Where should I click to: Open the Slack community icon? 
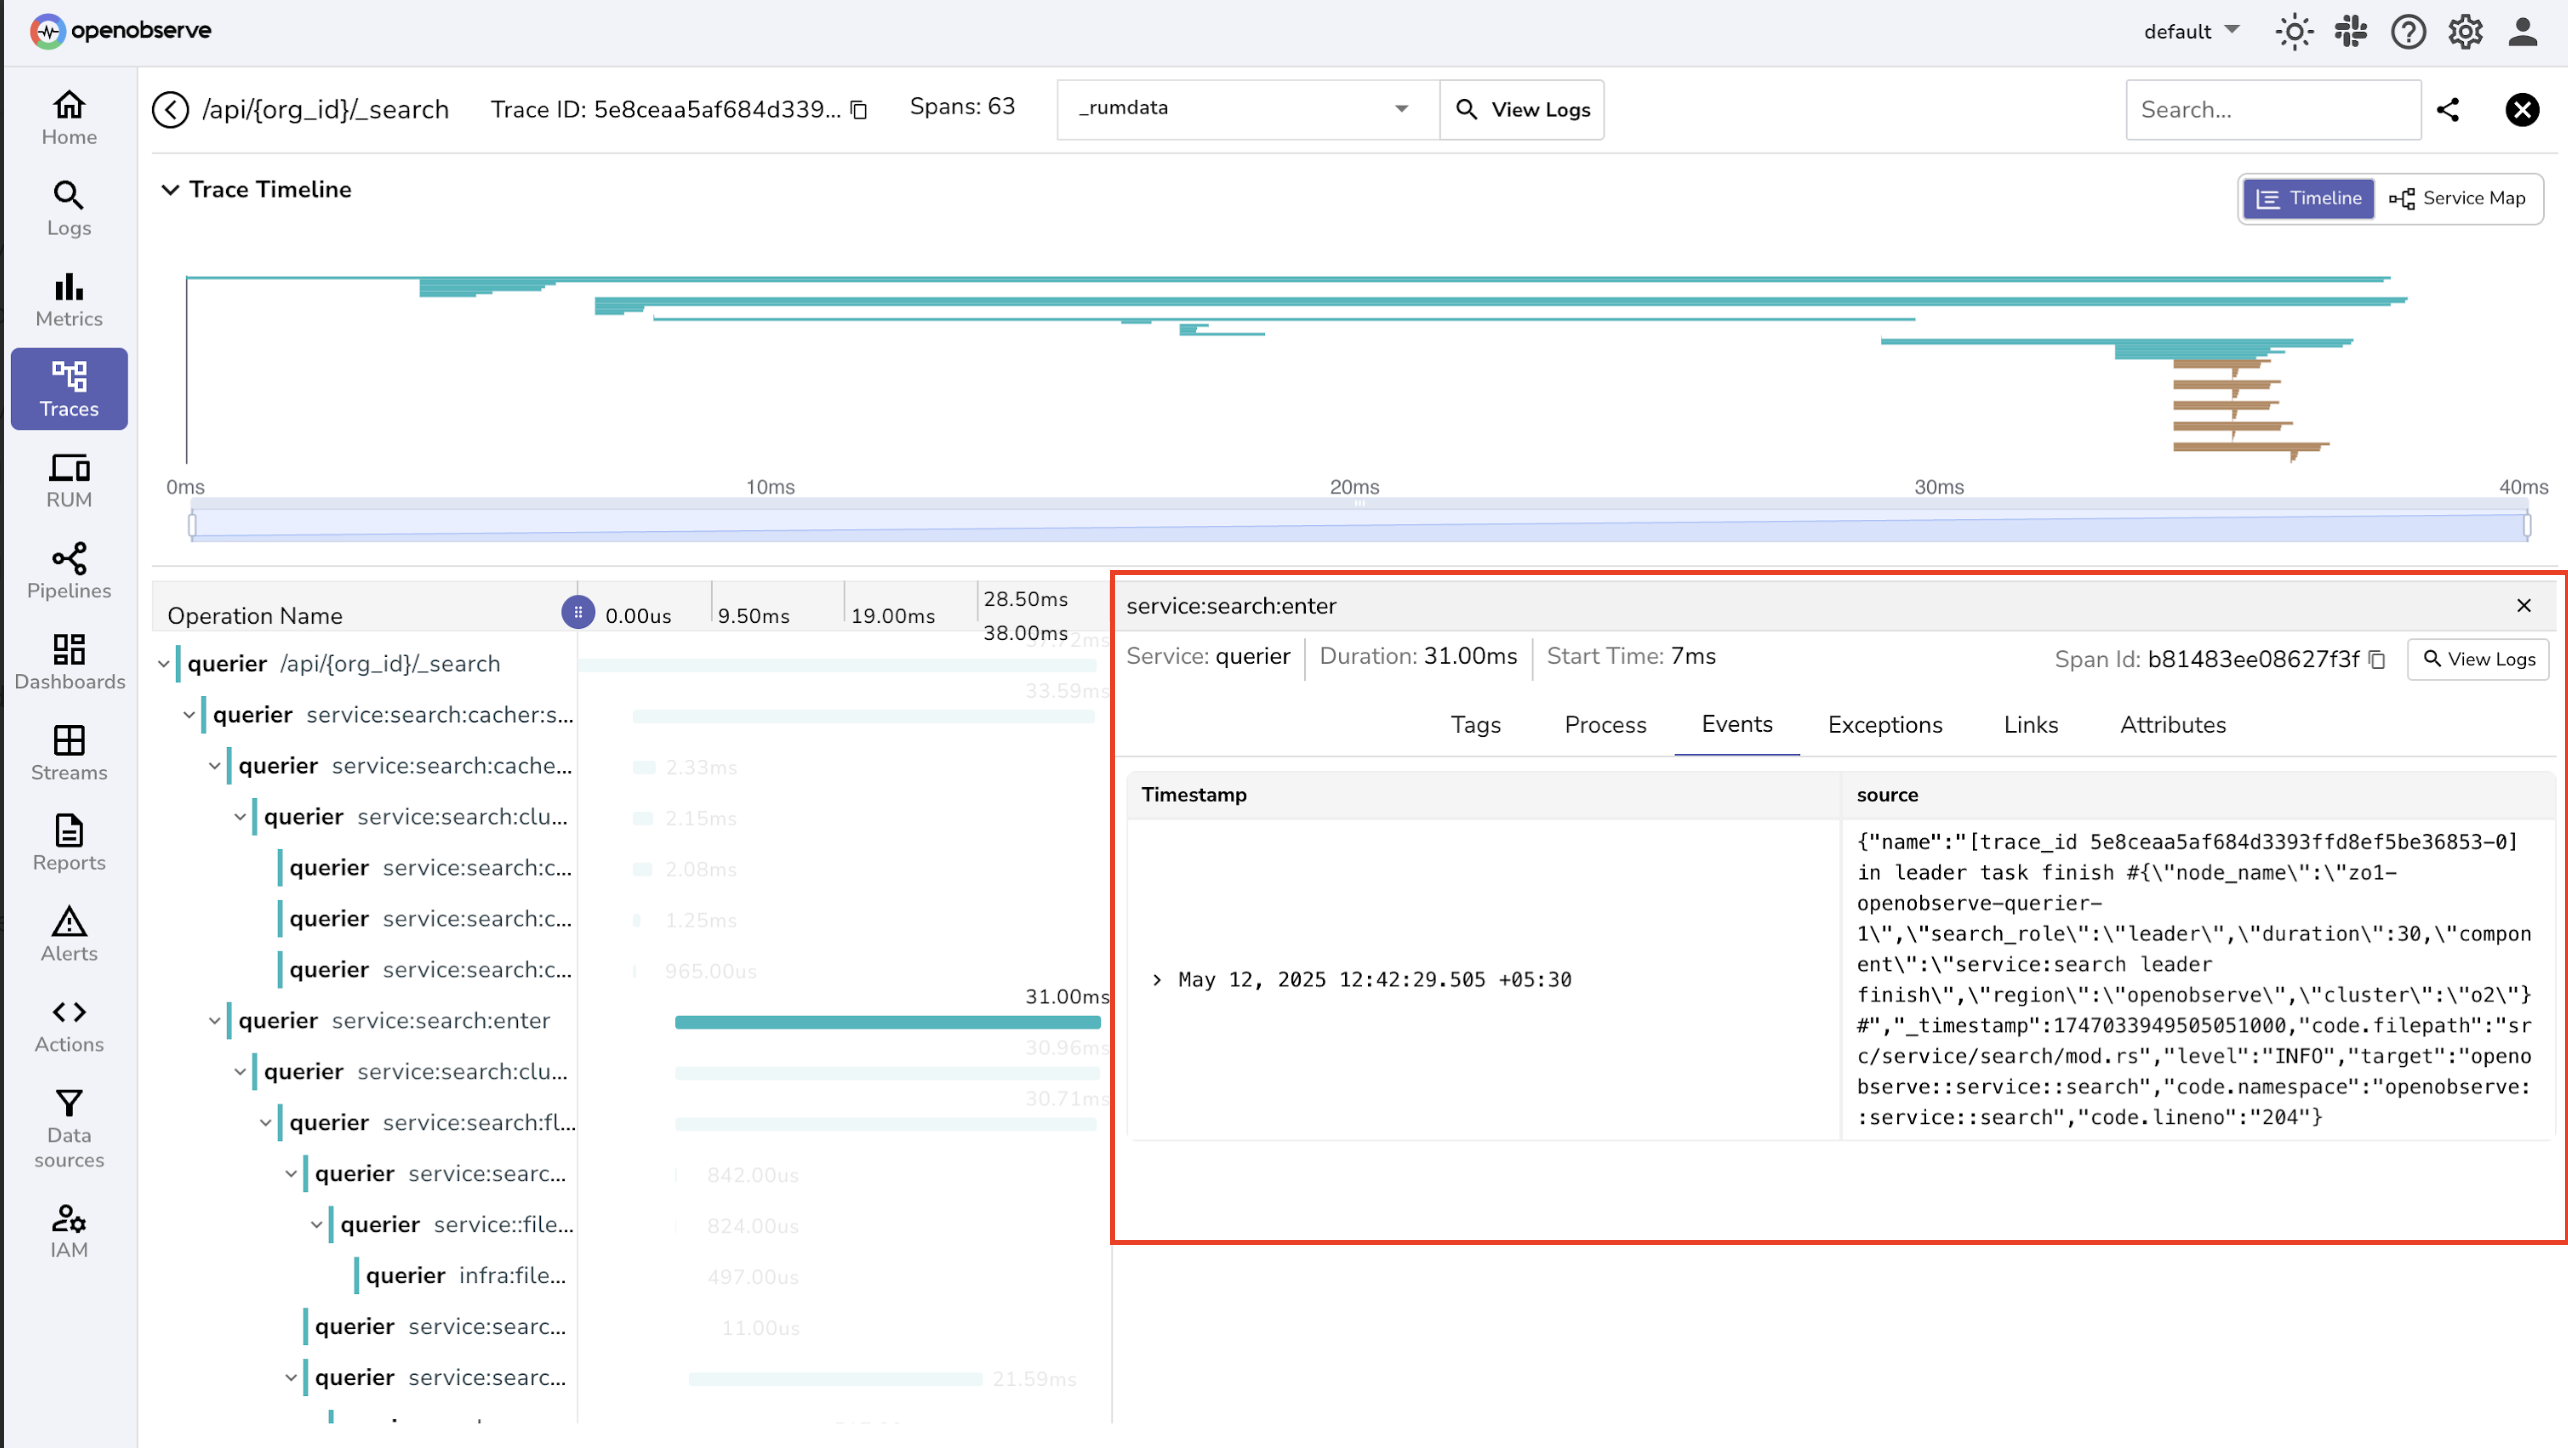pyautogui.click(x=2351, y=31)
